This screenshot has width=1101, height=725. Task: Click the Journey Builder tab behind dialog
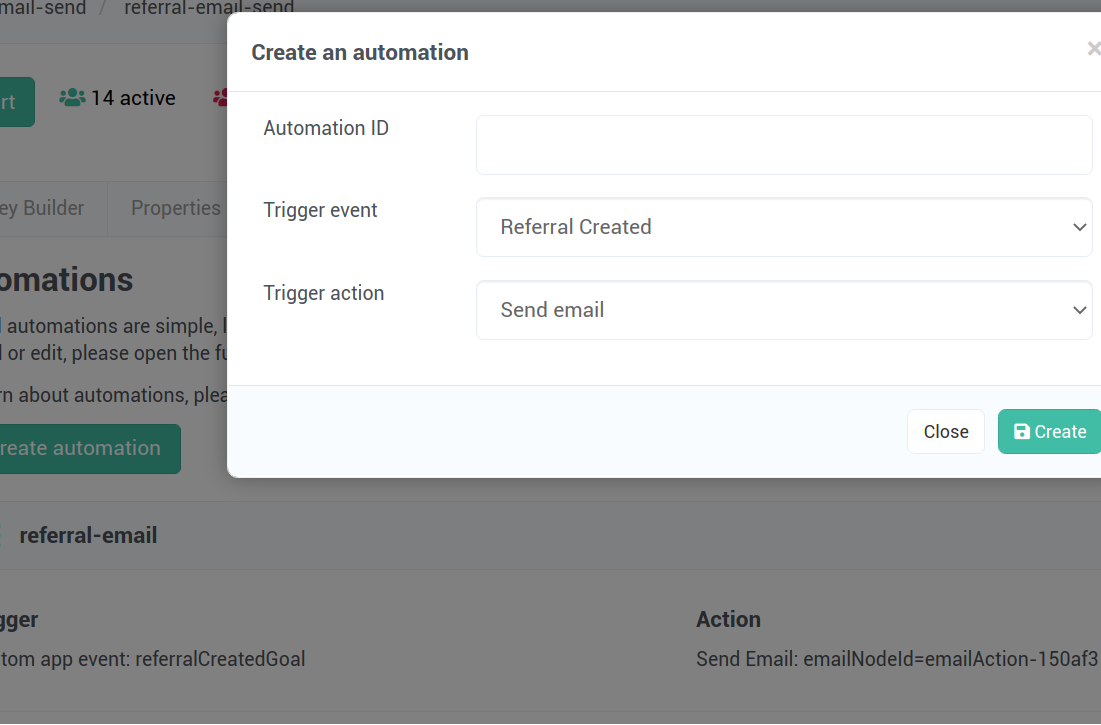(x=42, y=208)
